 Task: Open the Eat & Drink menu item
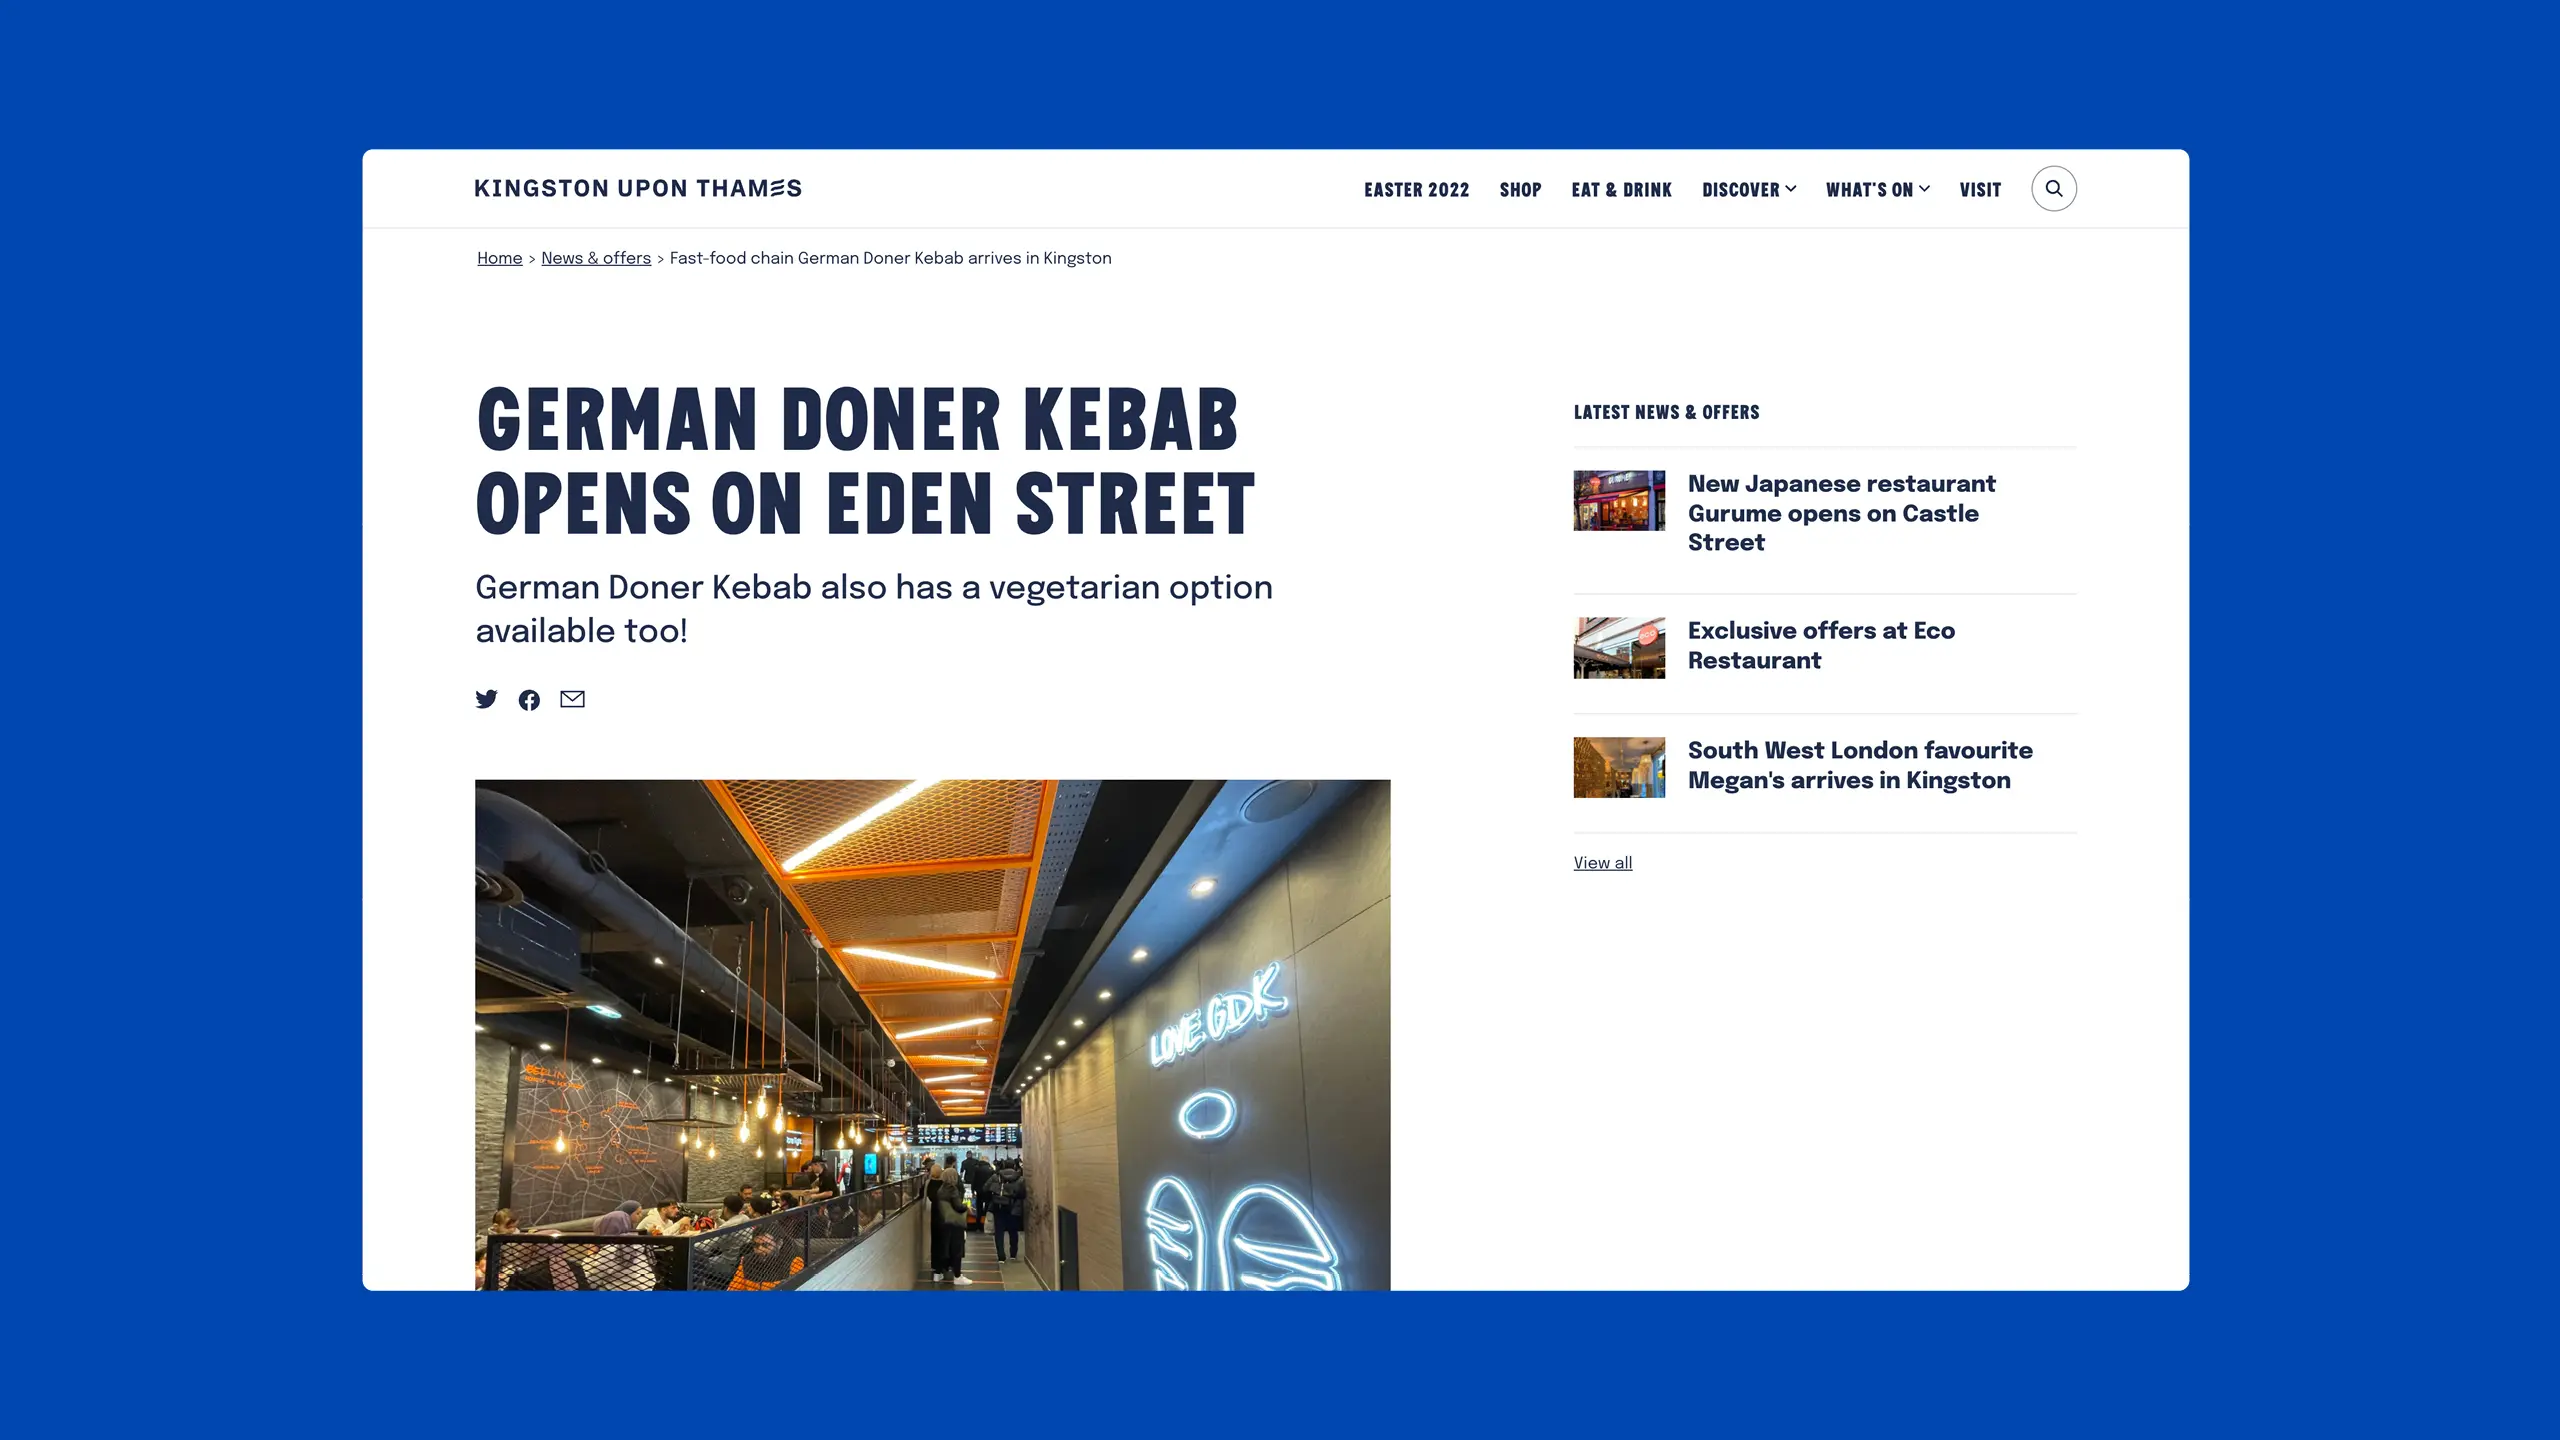[x=1621, y=190]
